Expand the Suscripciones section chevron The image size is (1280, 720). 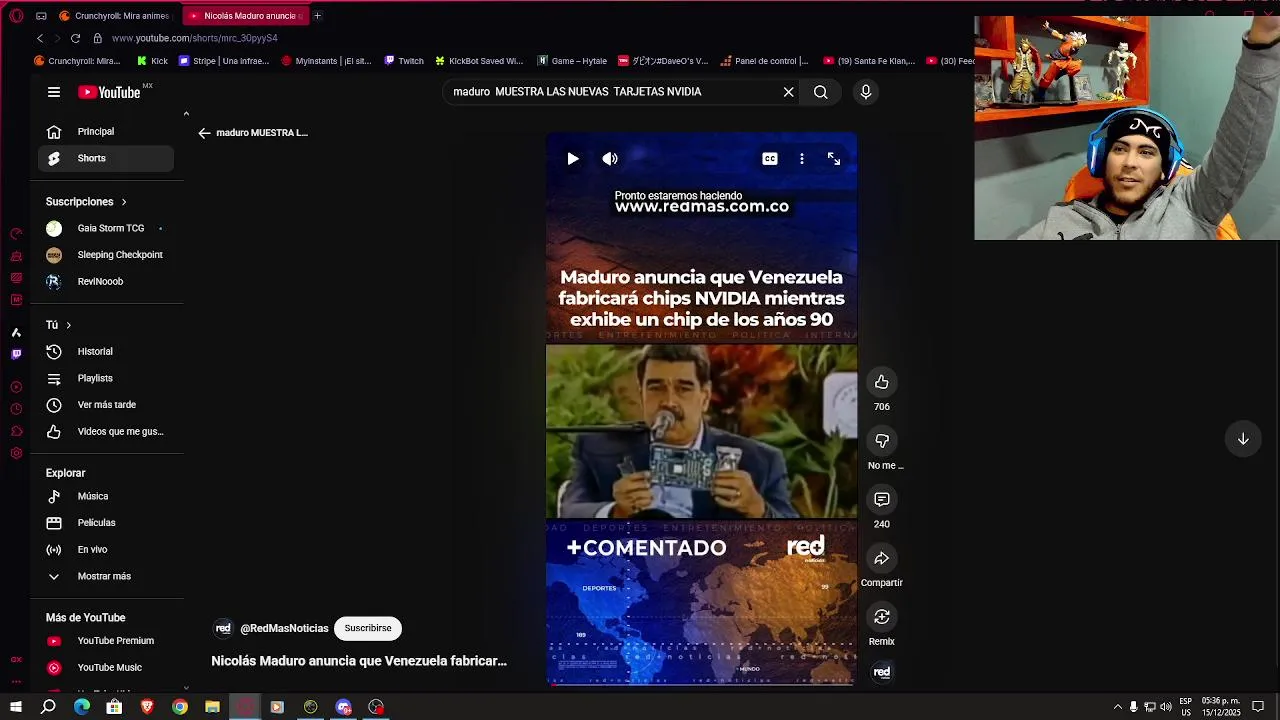(124, 202)
